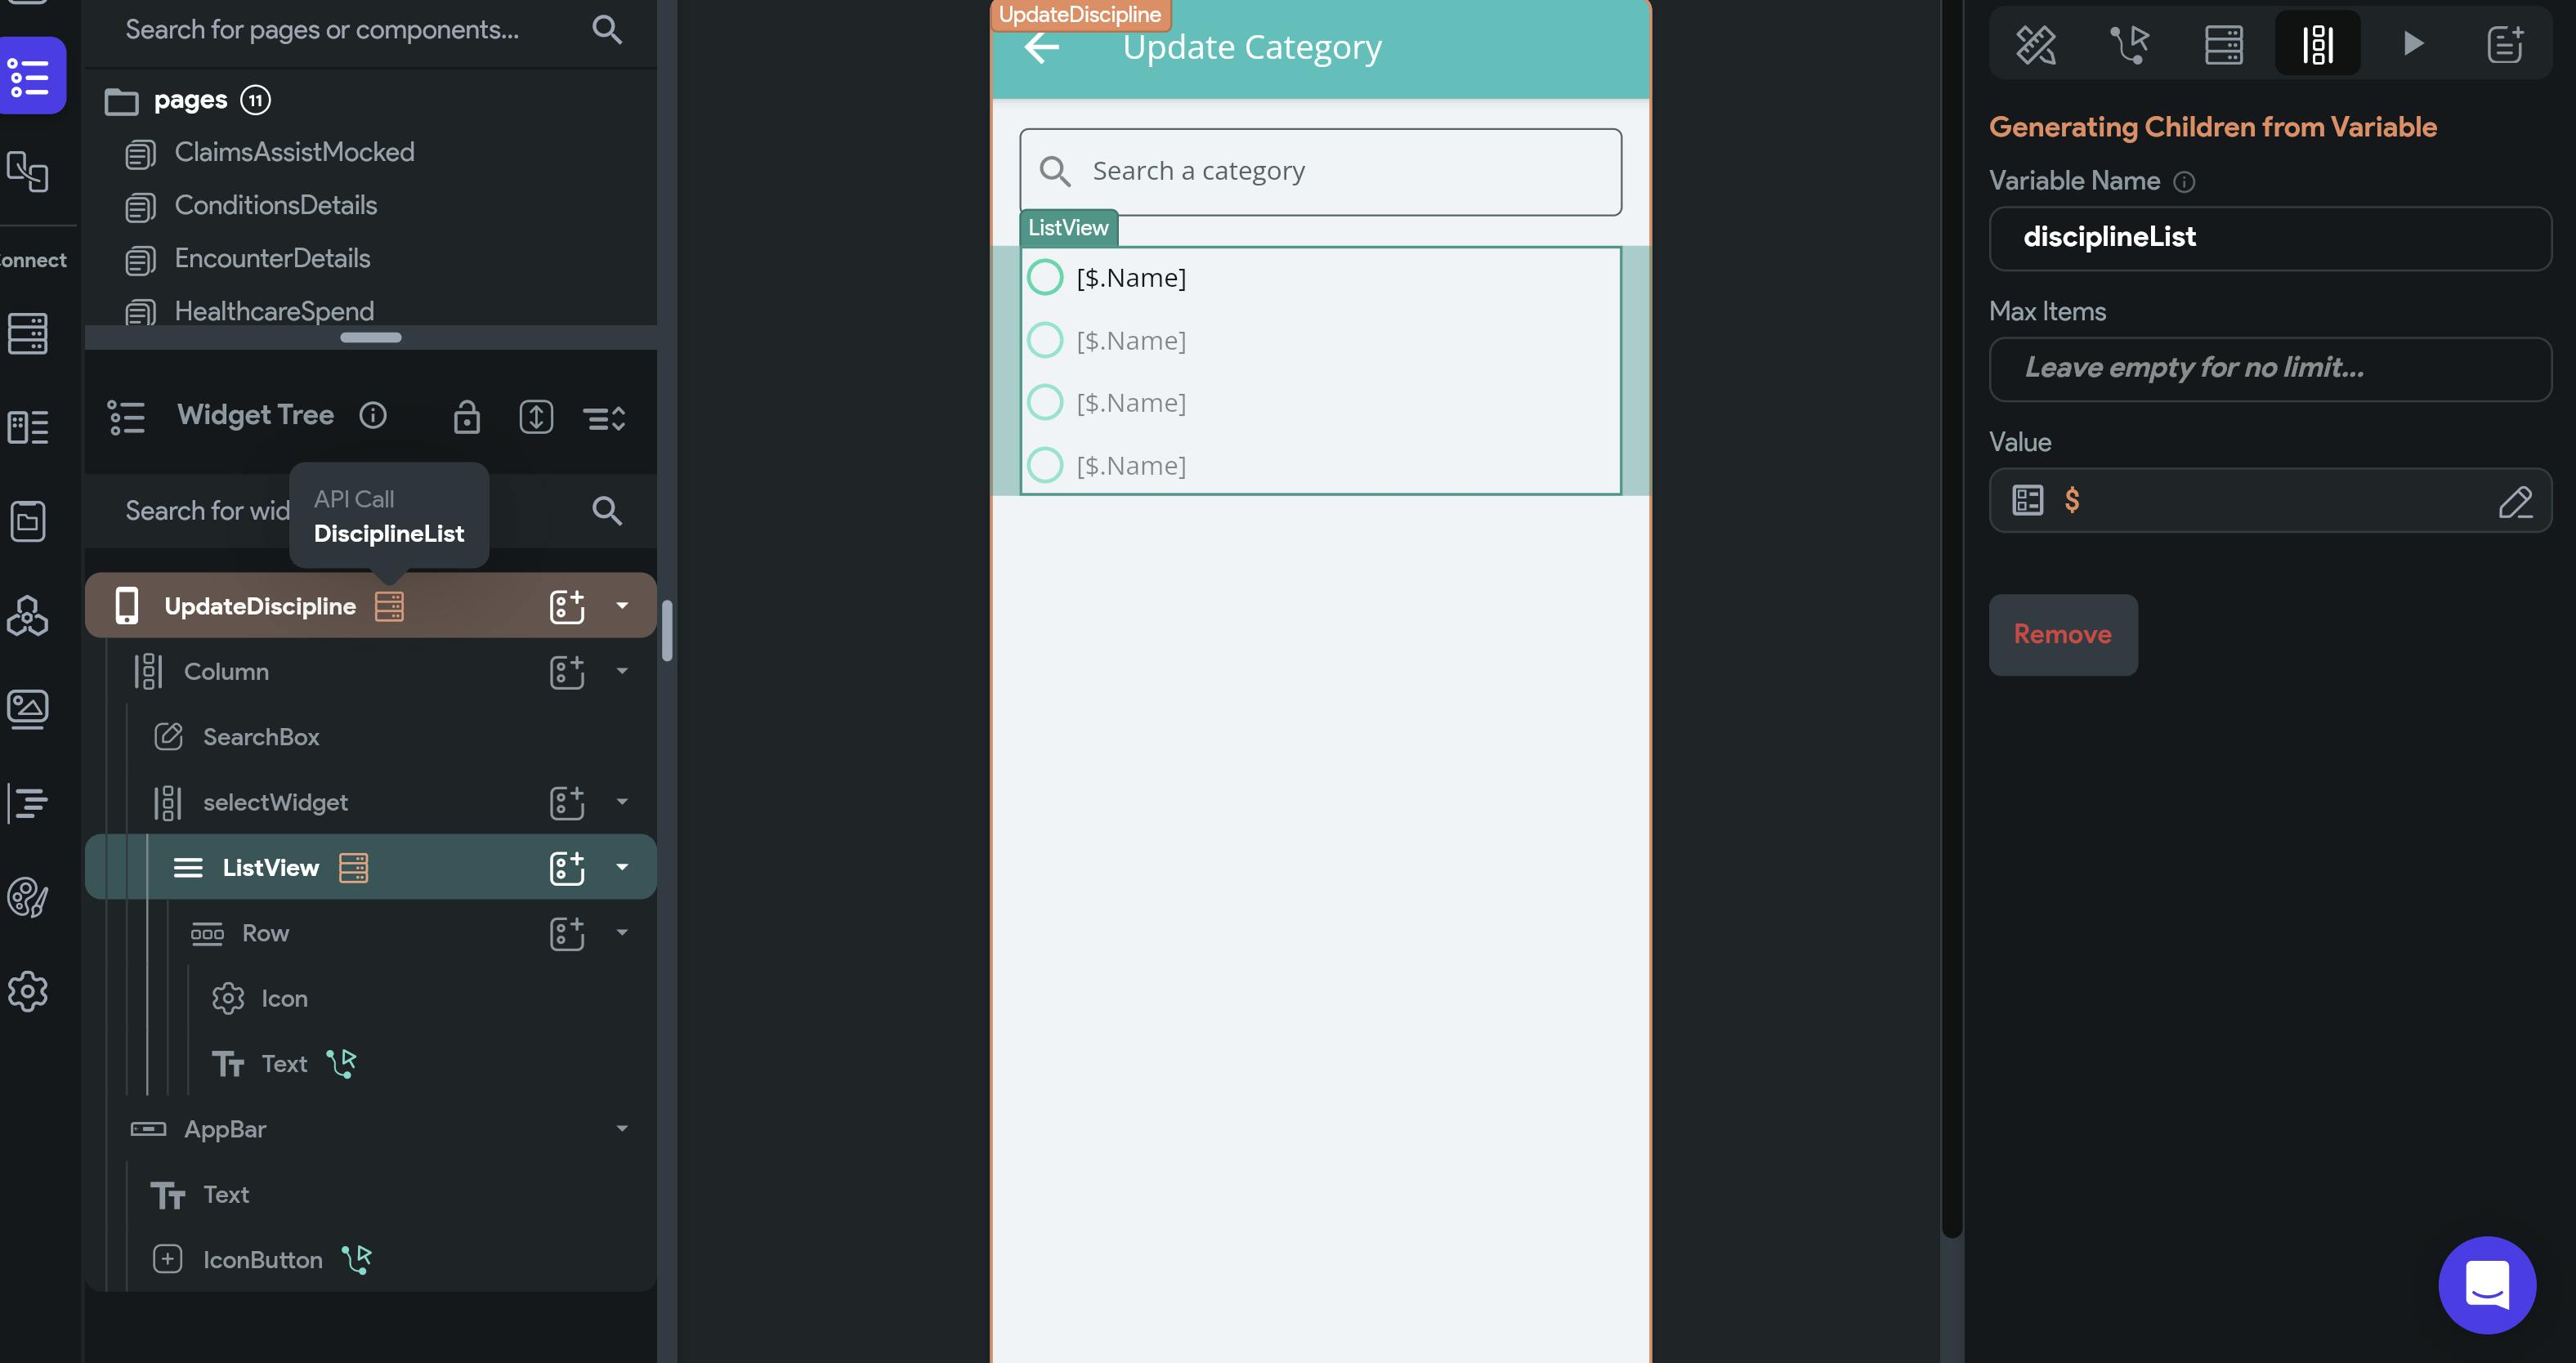Open the ConditionsDetails page
2576x1363 pixels.
pyautogui.click(x=275, y=206)
